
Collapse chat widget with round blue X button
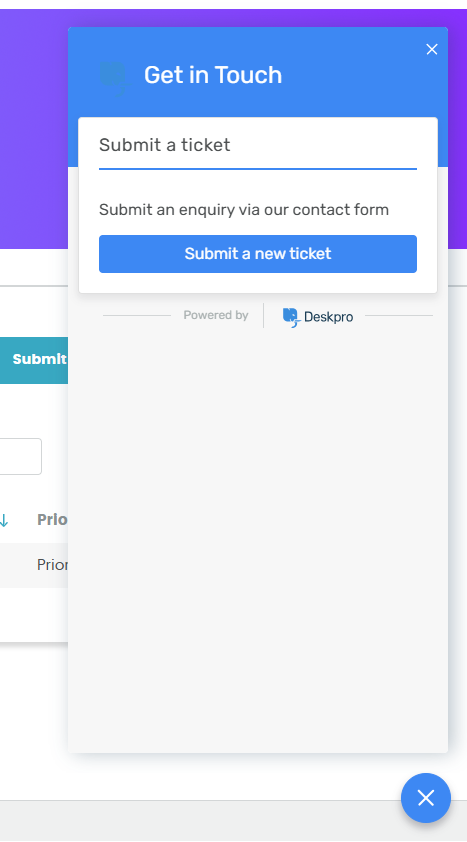426,798
